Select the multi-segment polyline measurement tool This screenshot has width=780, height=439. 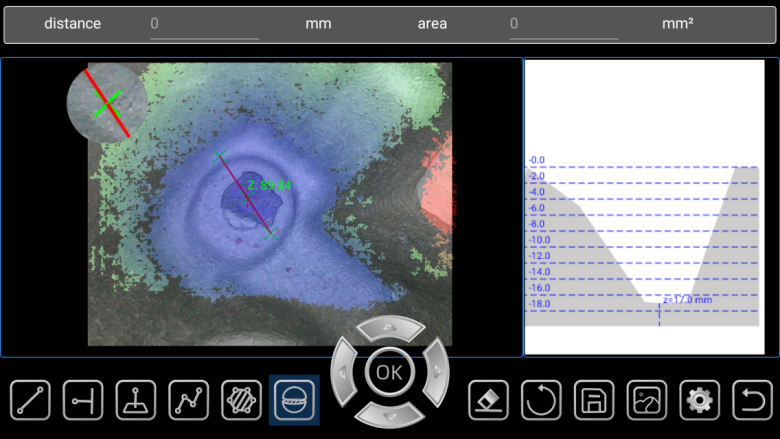pos(189,400)
